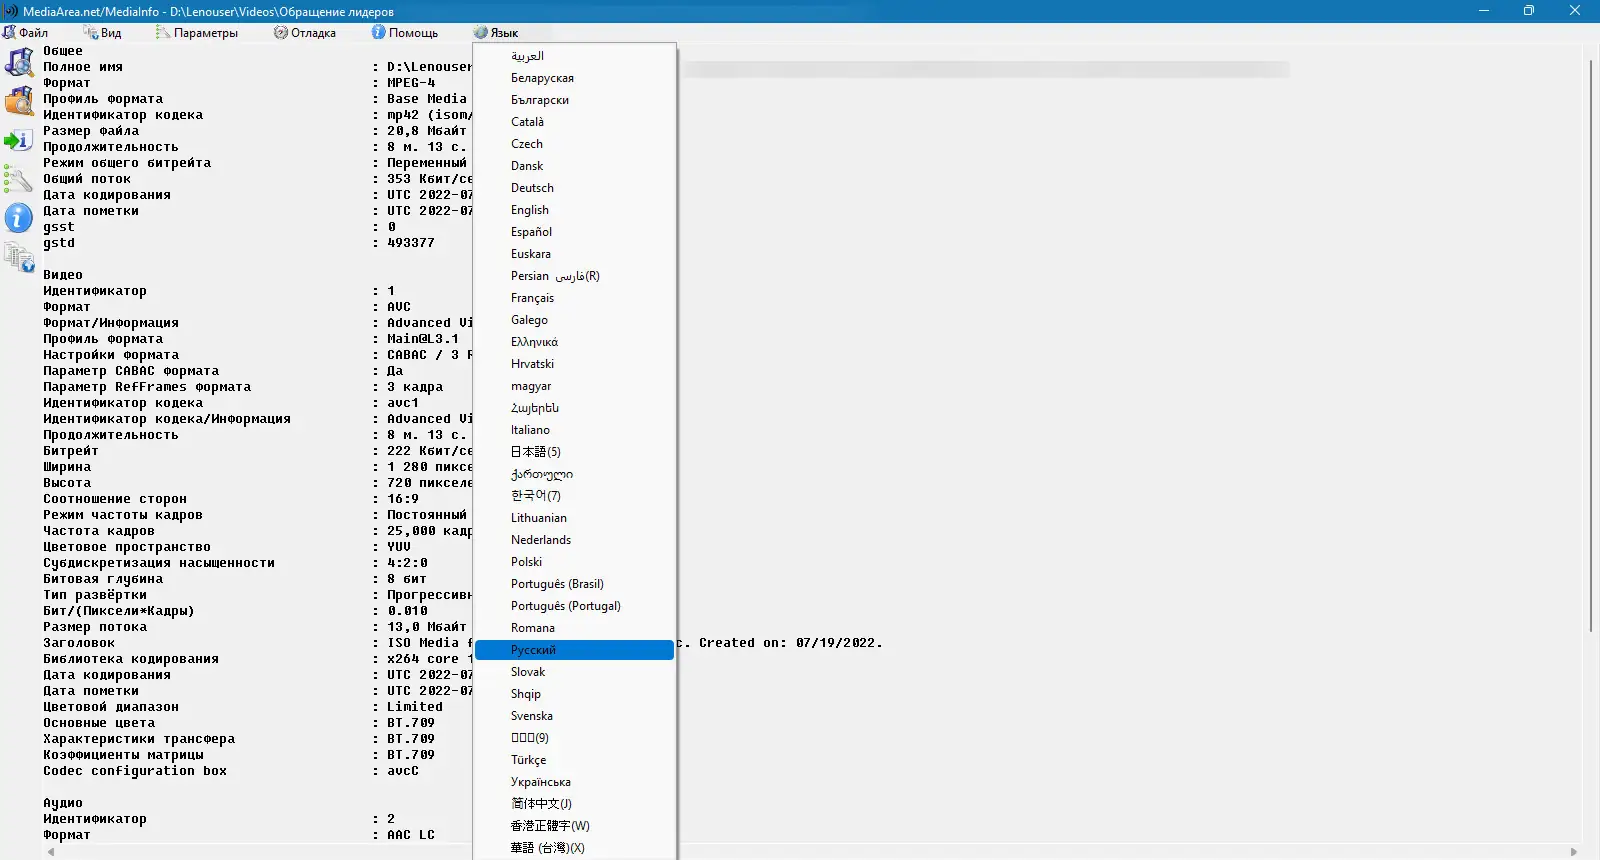This screenshot has width=1600, height=860.
Task: Choose Português (Brasil) as the language
Action: [x=575, y=584]
